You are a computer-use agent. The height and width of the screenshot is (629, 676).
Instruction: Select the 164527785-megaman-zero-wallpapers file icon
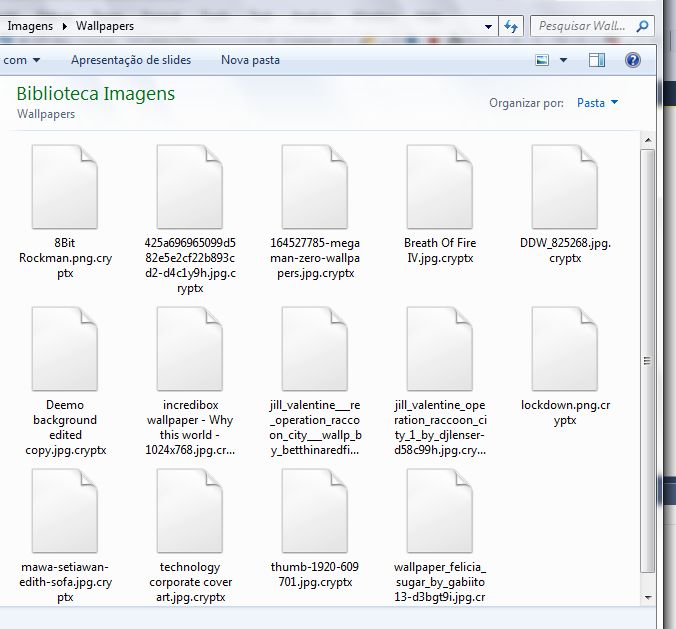pyautogui.click(x=315, y=187)
